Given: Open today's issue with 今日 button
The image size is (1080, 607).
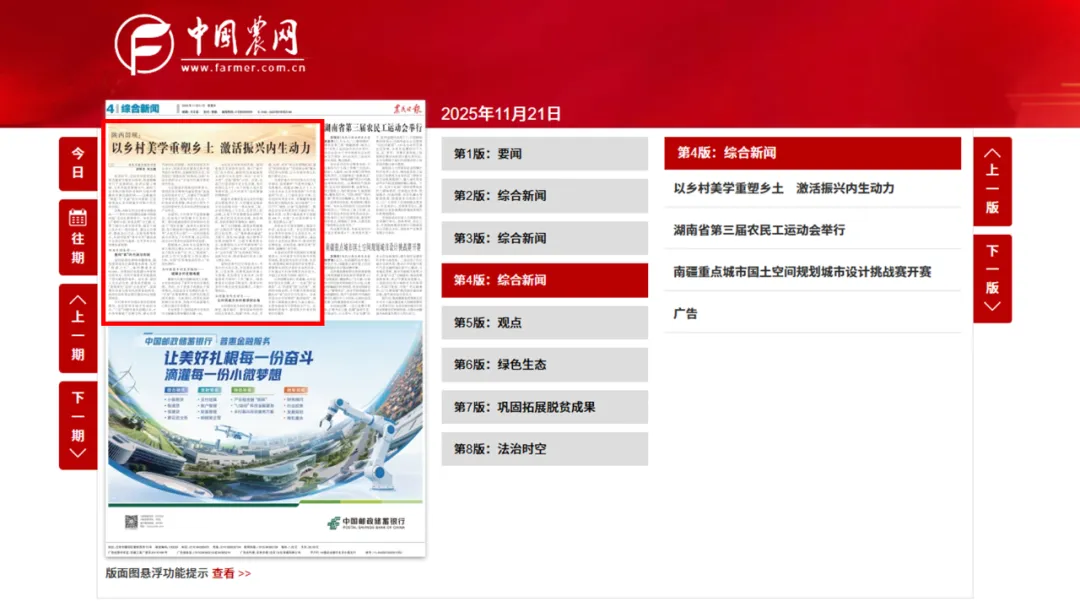Looking at the screenshot, I should click(x=78, y=163).
